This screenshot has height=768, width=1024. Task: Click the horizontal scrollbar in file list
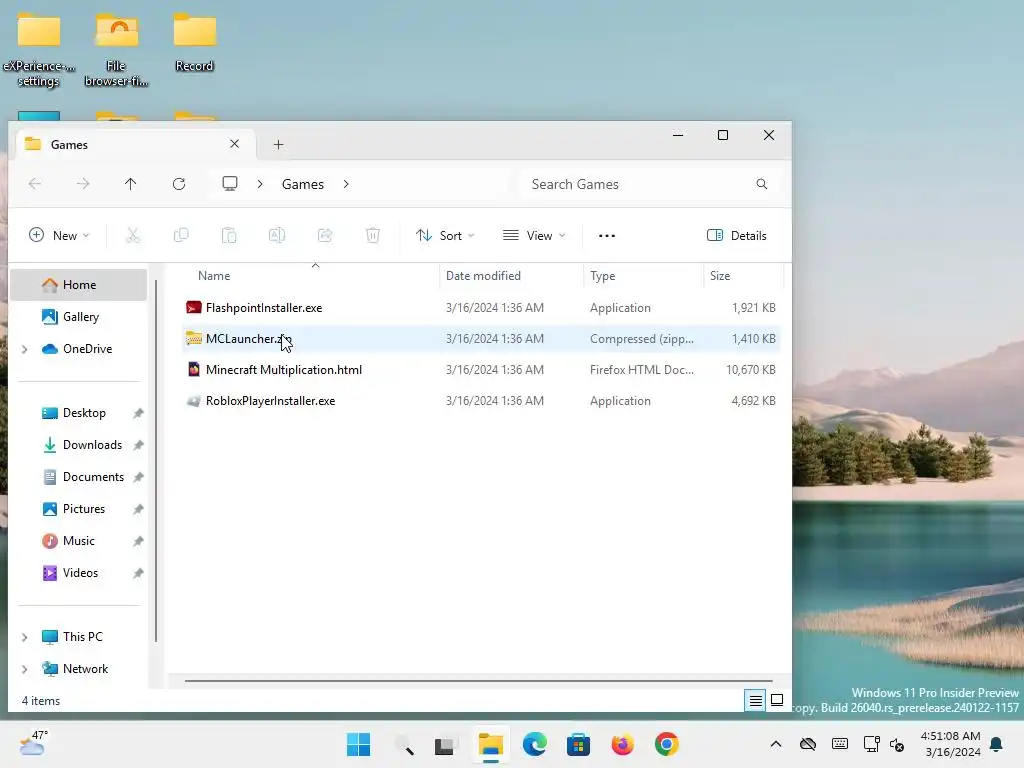coord(478,681)
